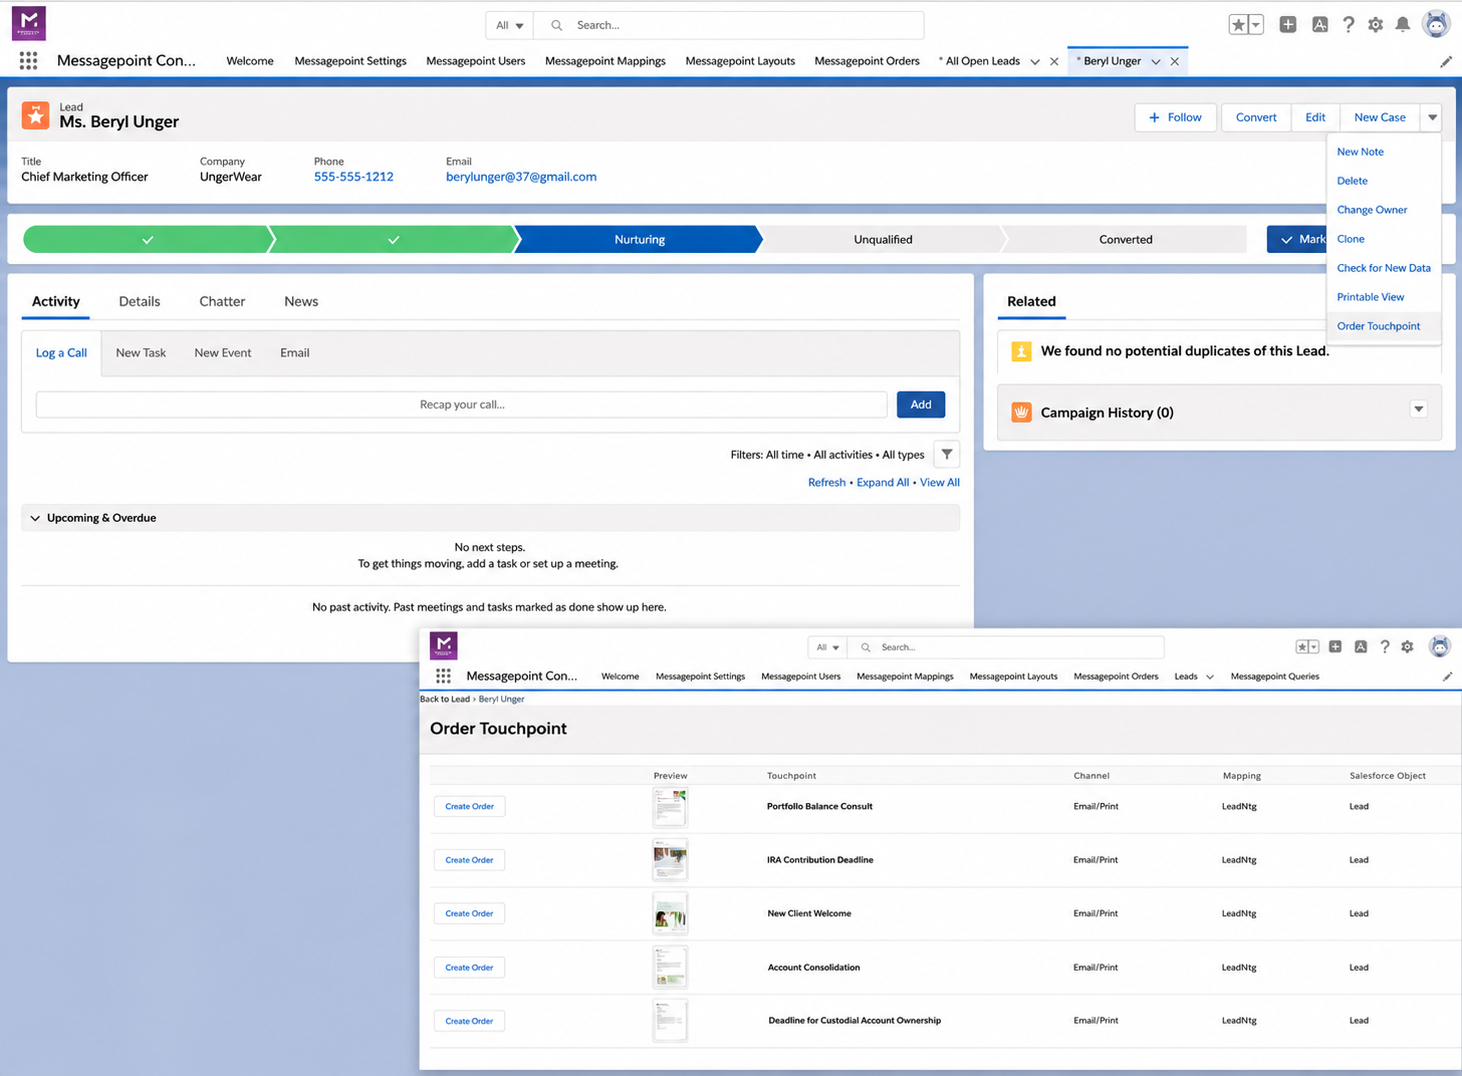Viewport: 1462px width, 1076px height.
Task: Select Change Owner menu item
Action: [1372, 210]
